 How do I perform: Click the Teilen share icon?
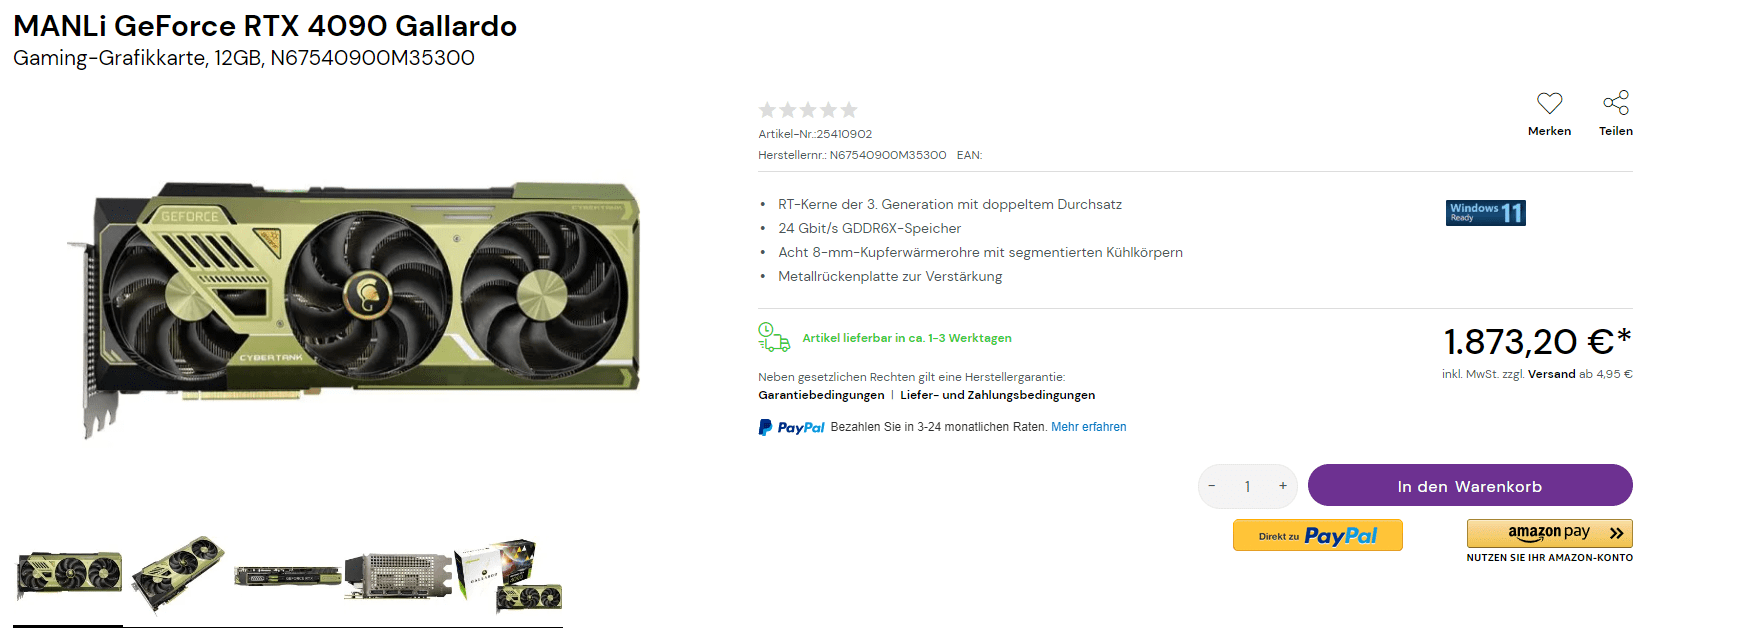[x=1616, y=103]
